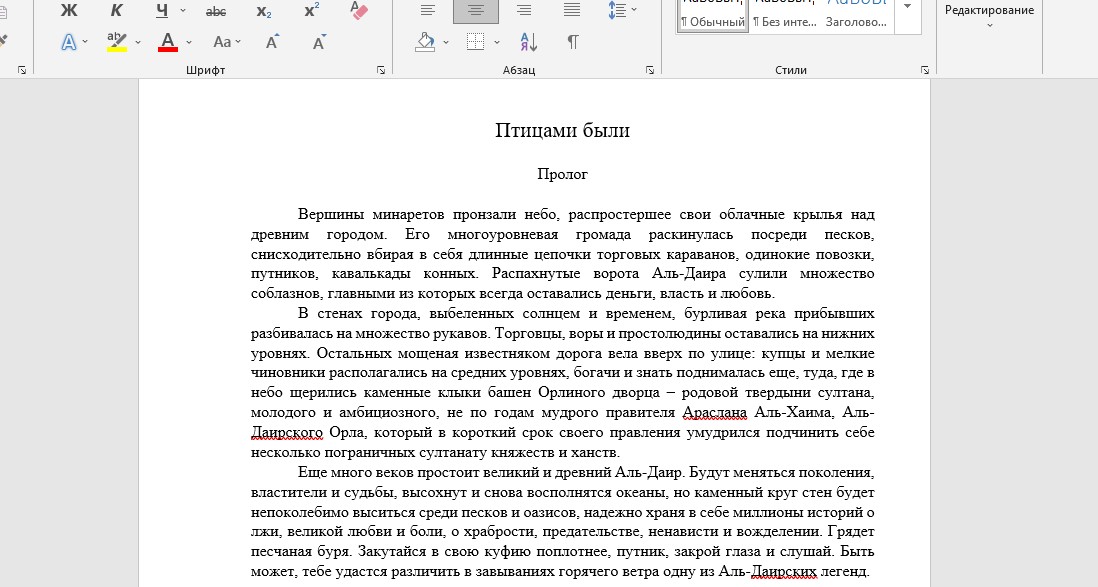Image resolution: width=1098 pixels, height=587 pixels.
Task: Open highlight color dropdown arrow
Action: tap(138, 42)
